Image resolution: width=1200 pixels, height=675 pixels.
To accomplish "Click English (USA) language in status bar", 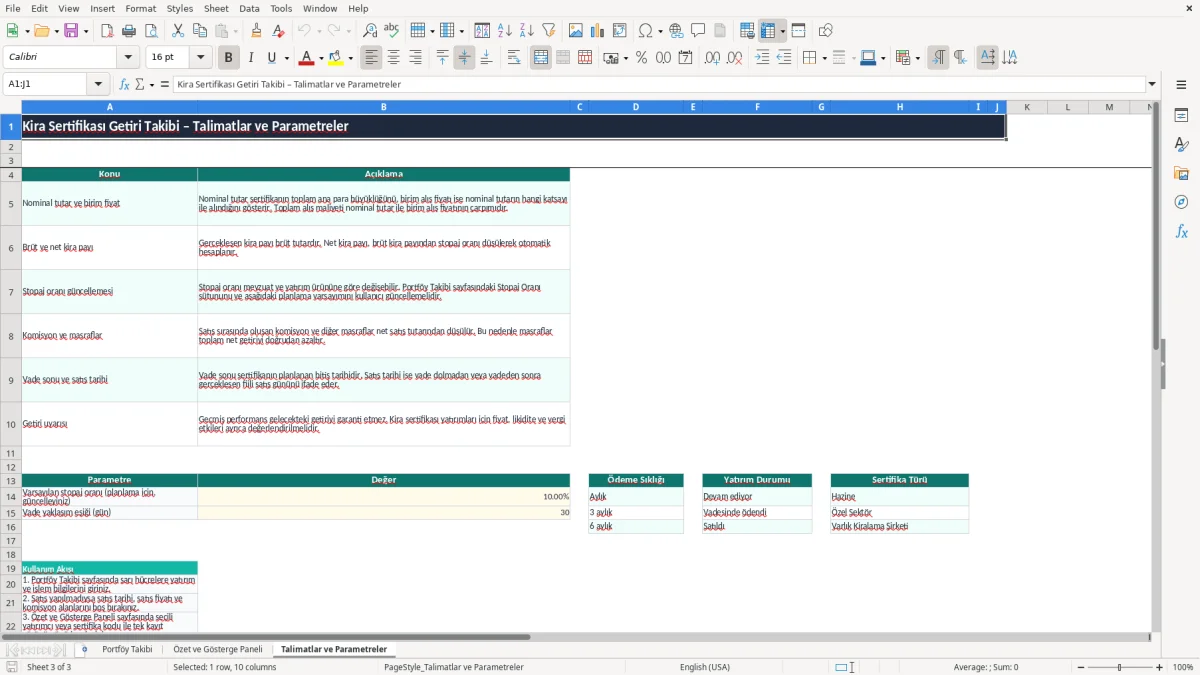I will (704, 667).
